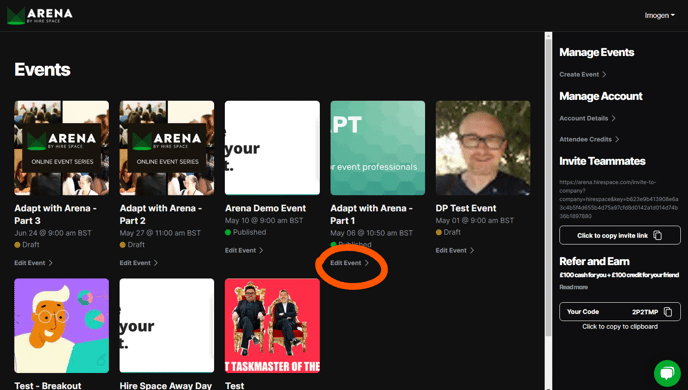Open Adapt with Arena Part 3 thumbnail
The height and width of the screenshot is (390, 688).
(61, 148)
